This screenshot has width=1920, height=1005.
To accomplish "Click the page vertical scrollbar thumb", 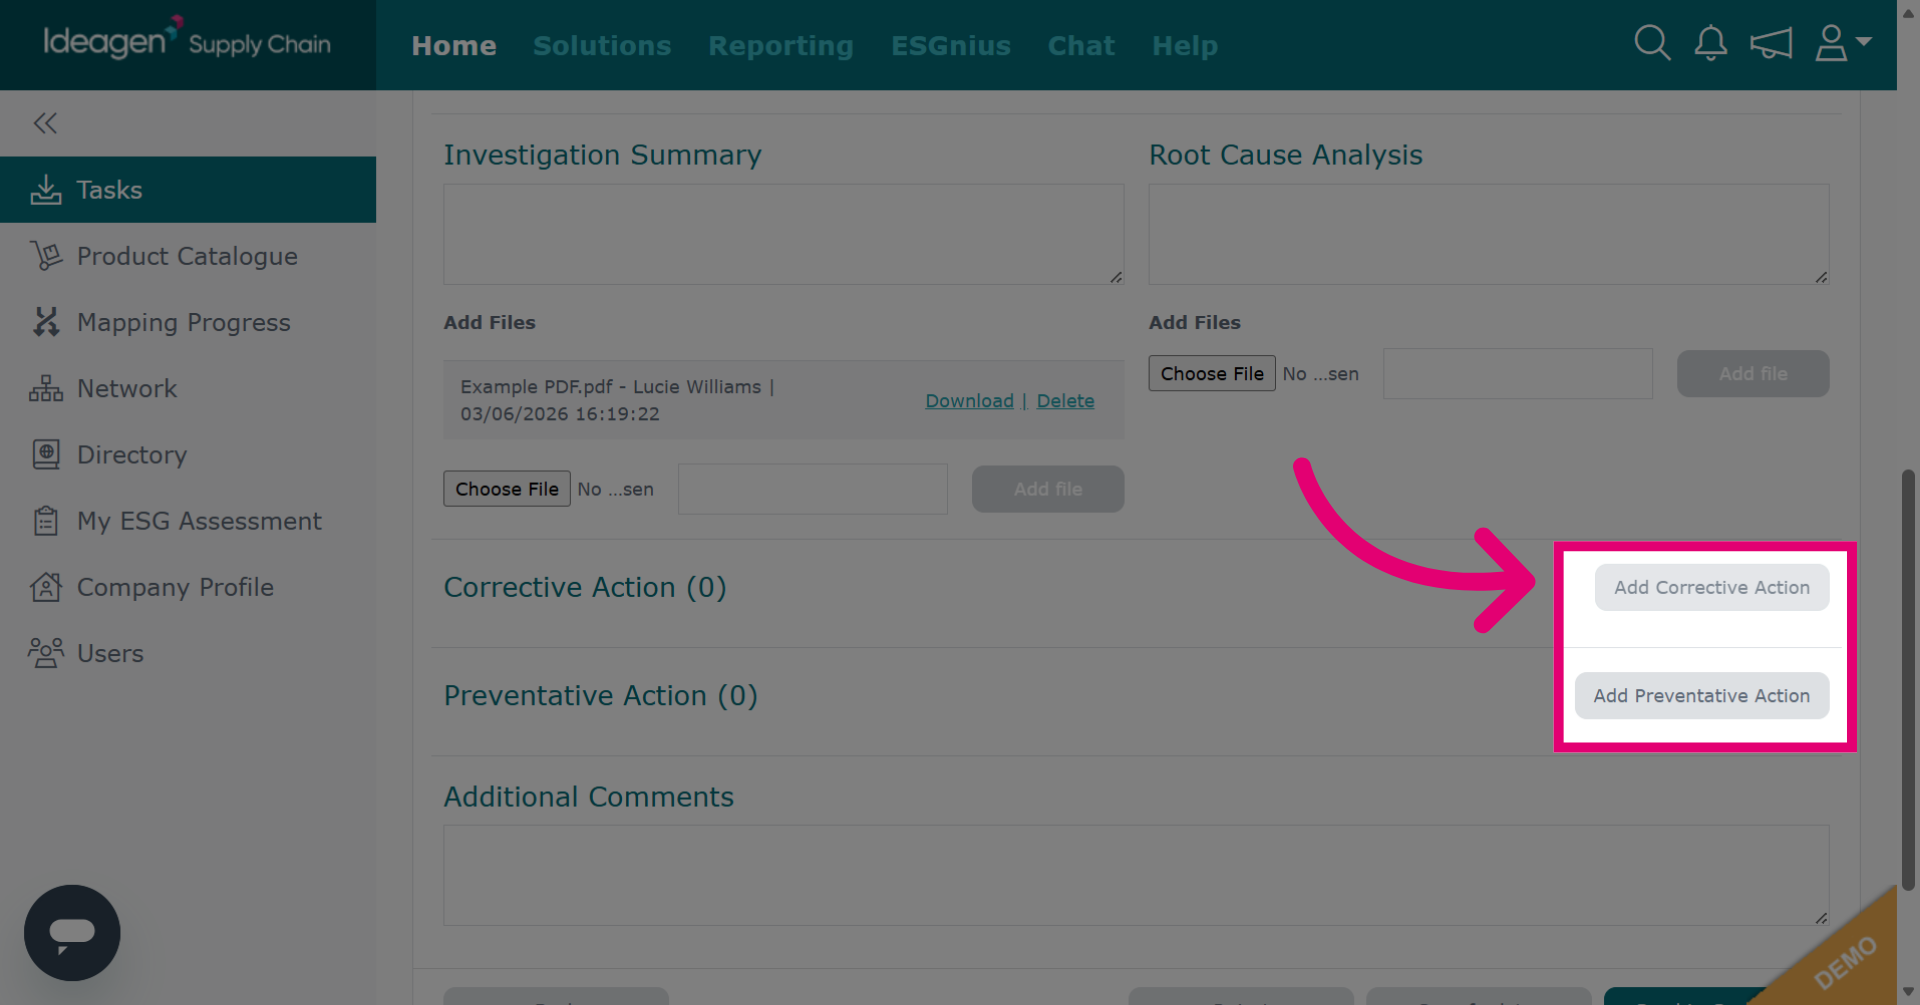I will point(1908,680).
